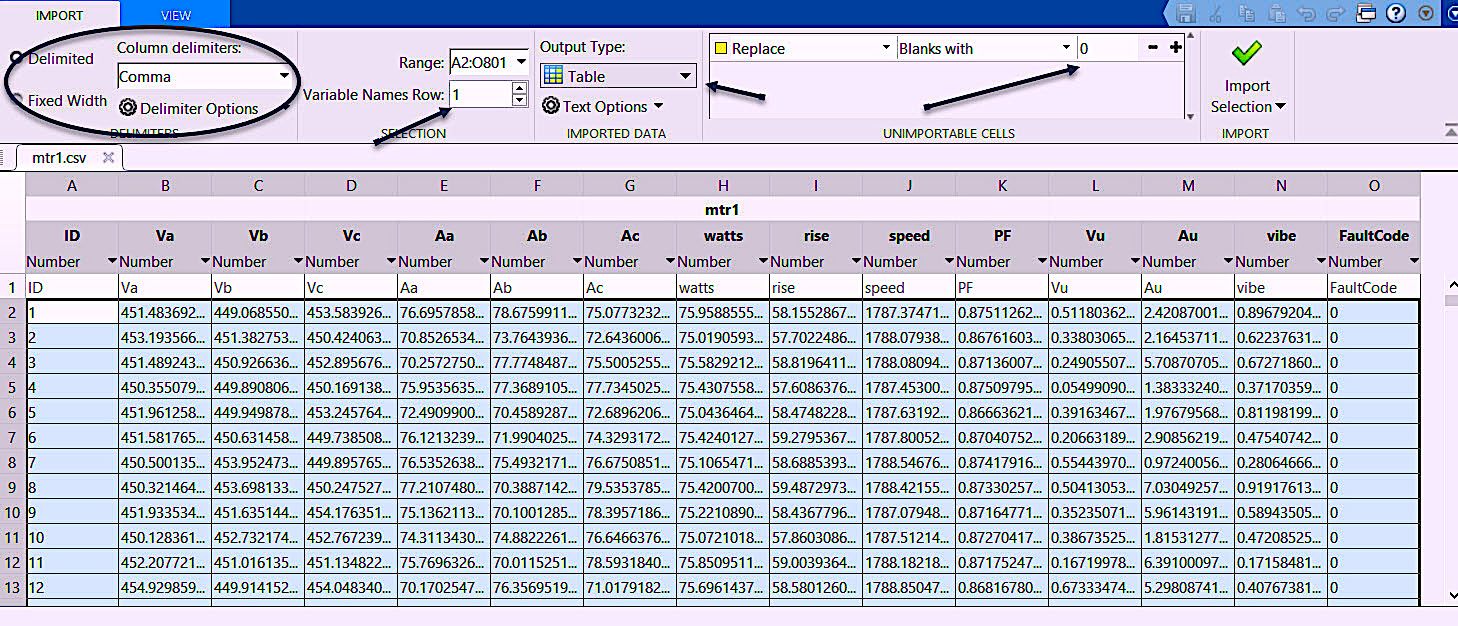Open Delimiter Options gear button
The image size is (1458, 626).
190,108
